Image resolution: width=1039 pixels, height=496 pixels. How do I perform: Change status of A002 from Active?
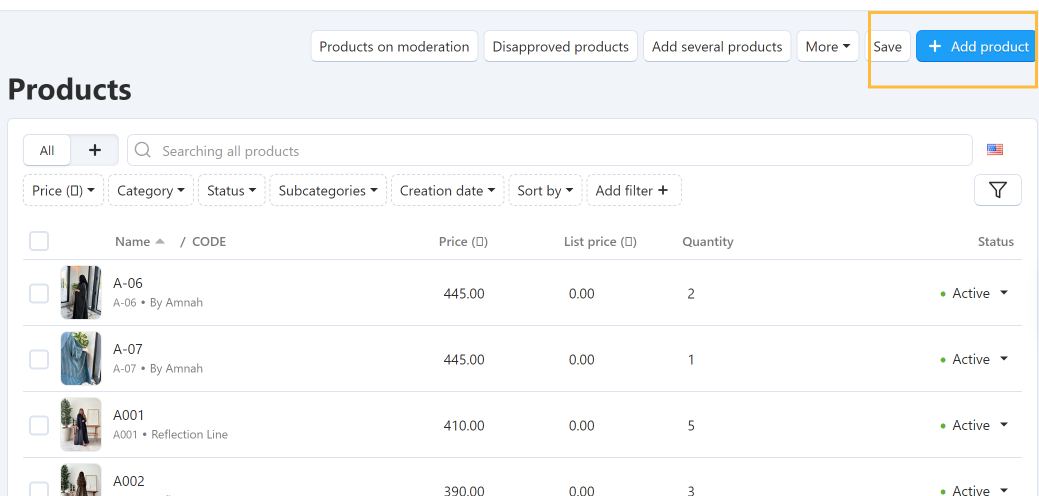click(x=974, y=490)
